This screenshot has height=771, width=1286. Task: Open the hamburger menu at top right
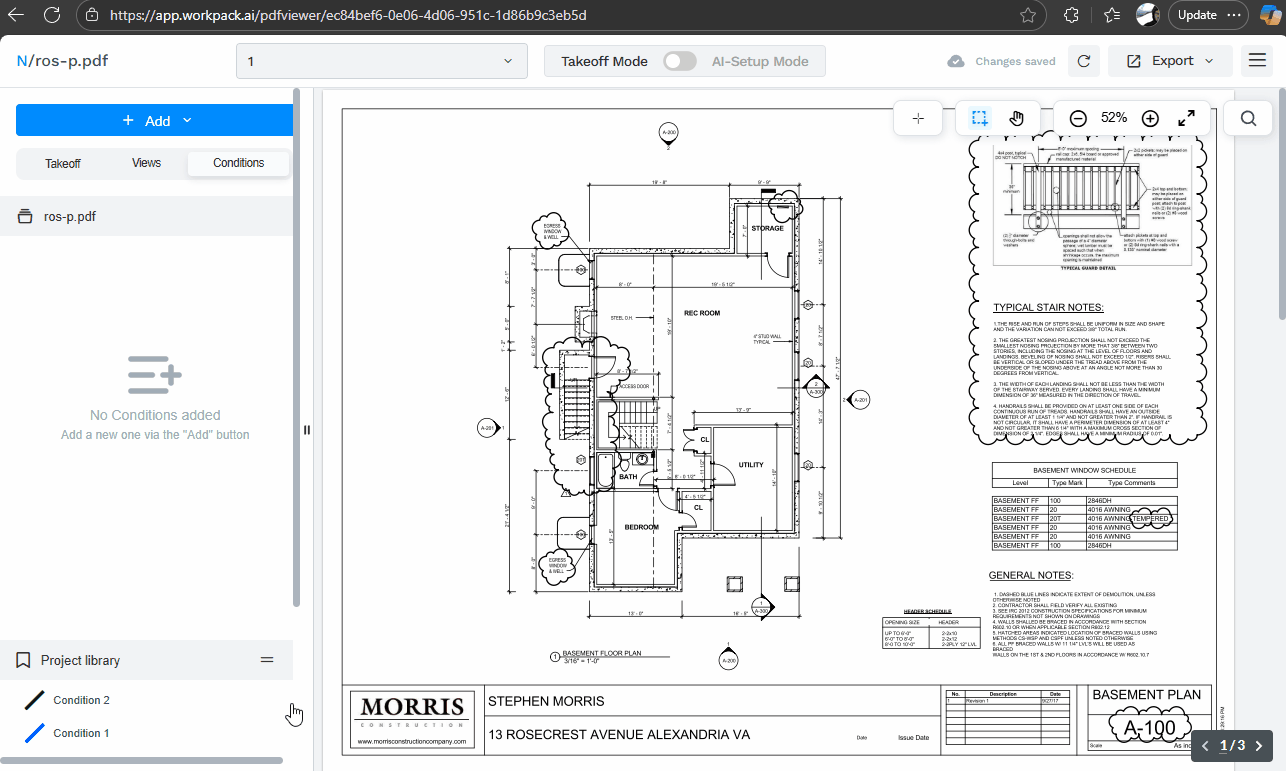click(1257, 61)
